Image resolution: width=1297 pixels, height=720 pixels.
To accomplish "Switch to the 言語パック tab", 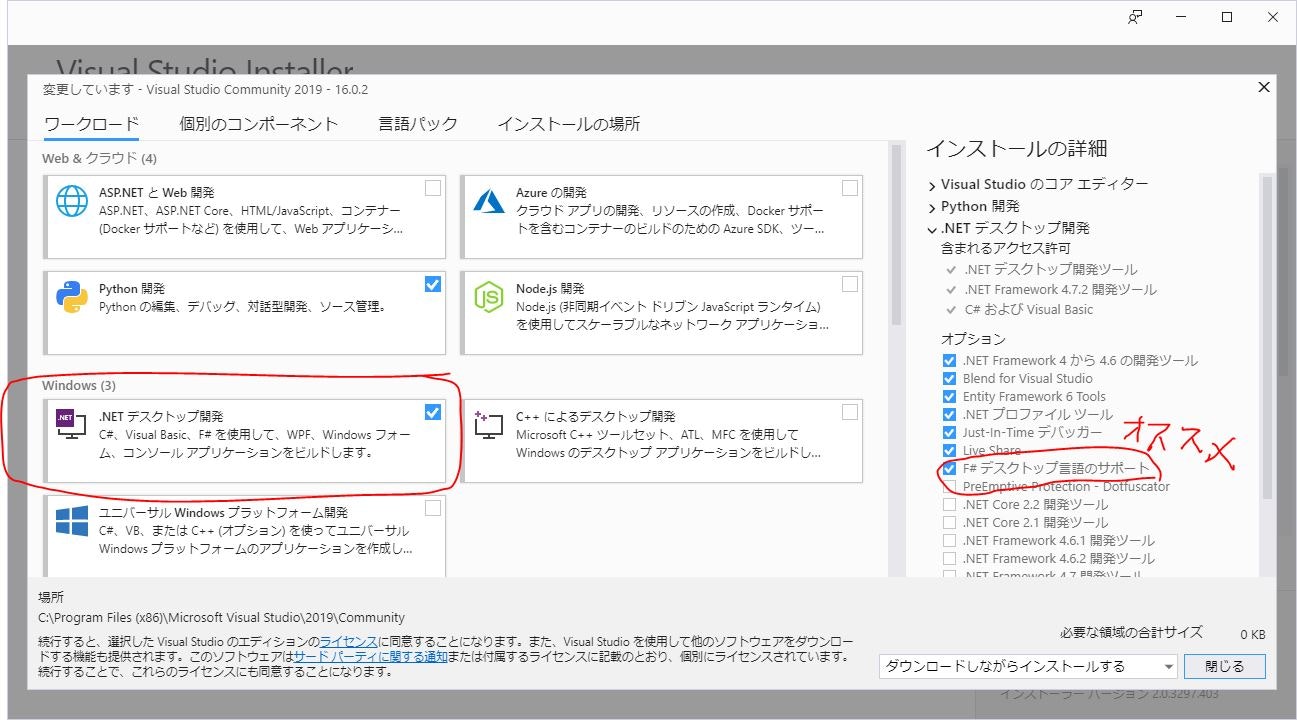I will 418,124.
